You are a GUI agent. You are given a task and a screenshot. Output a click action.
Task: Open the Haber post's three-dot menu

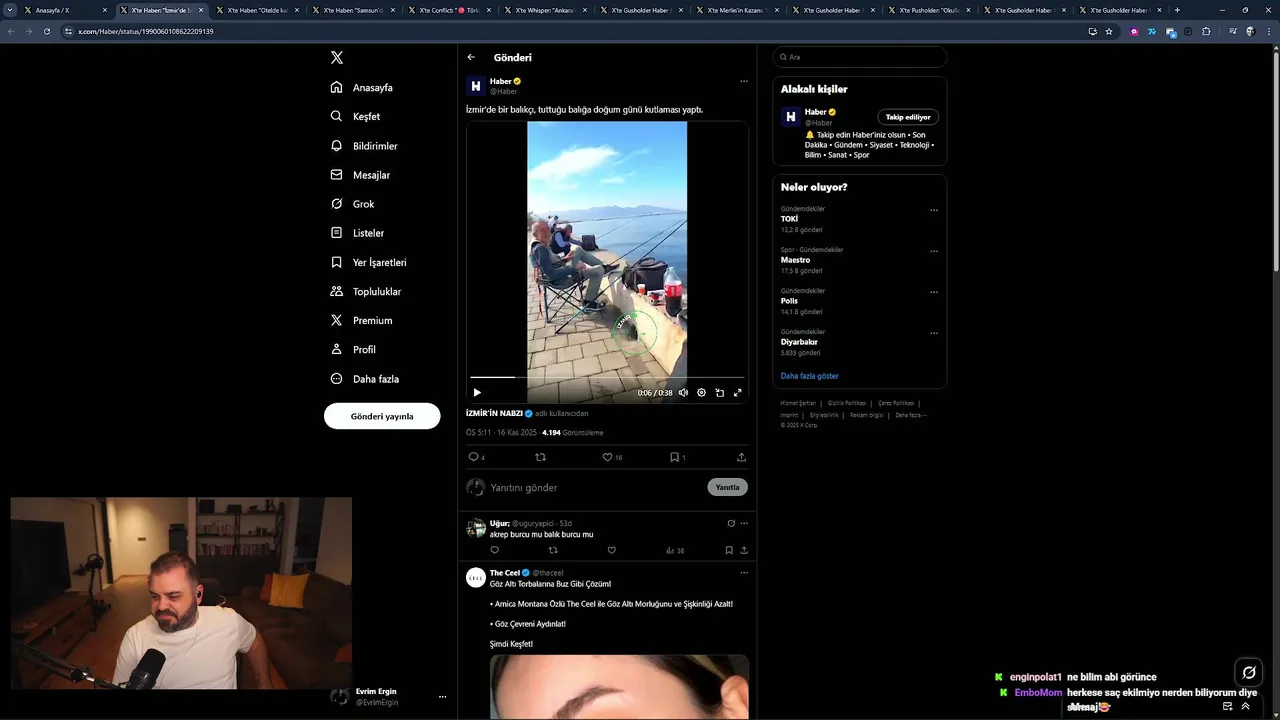click(x=743, y=81)
